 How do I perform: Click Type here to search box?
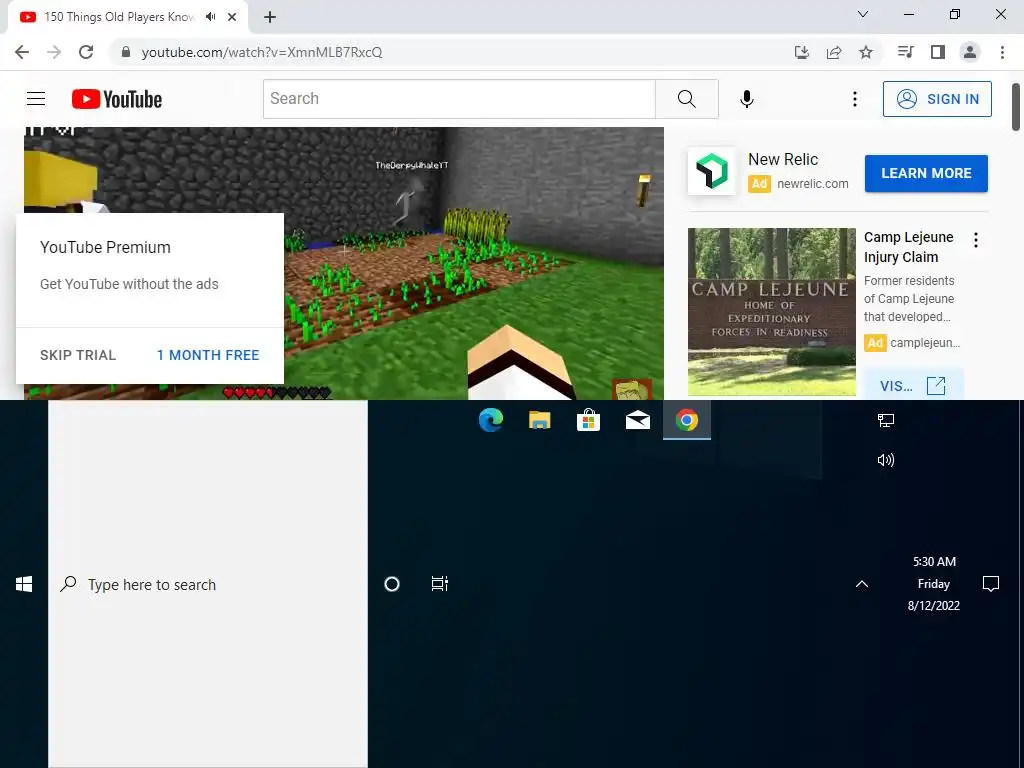208,584
